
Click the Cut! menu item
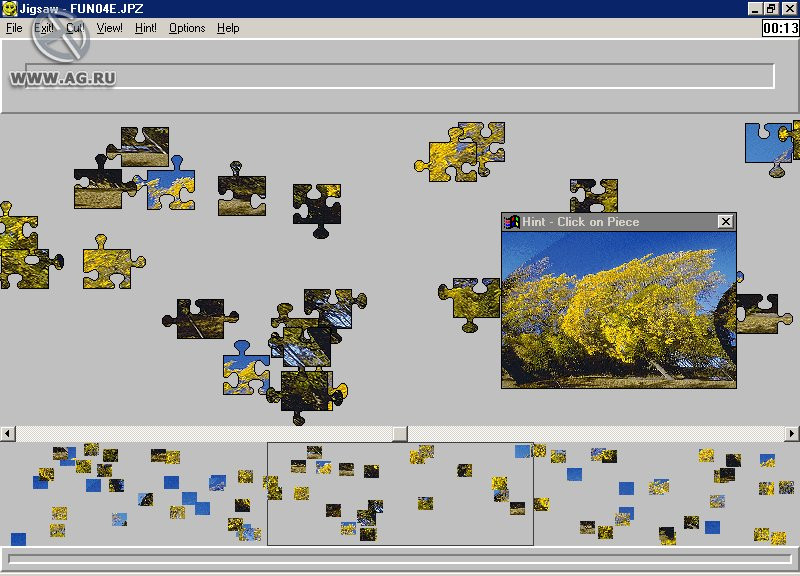[x=75, y=28]
